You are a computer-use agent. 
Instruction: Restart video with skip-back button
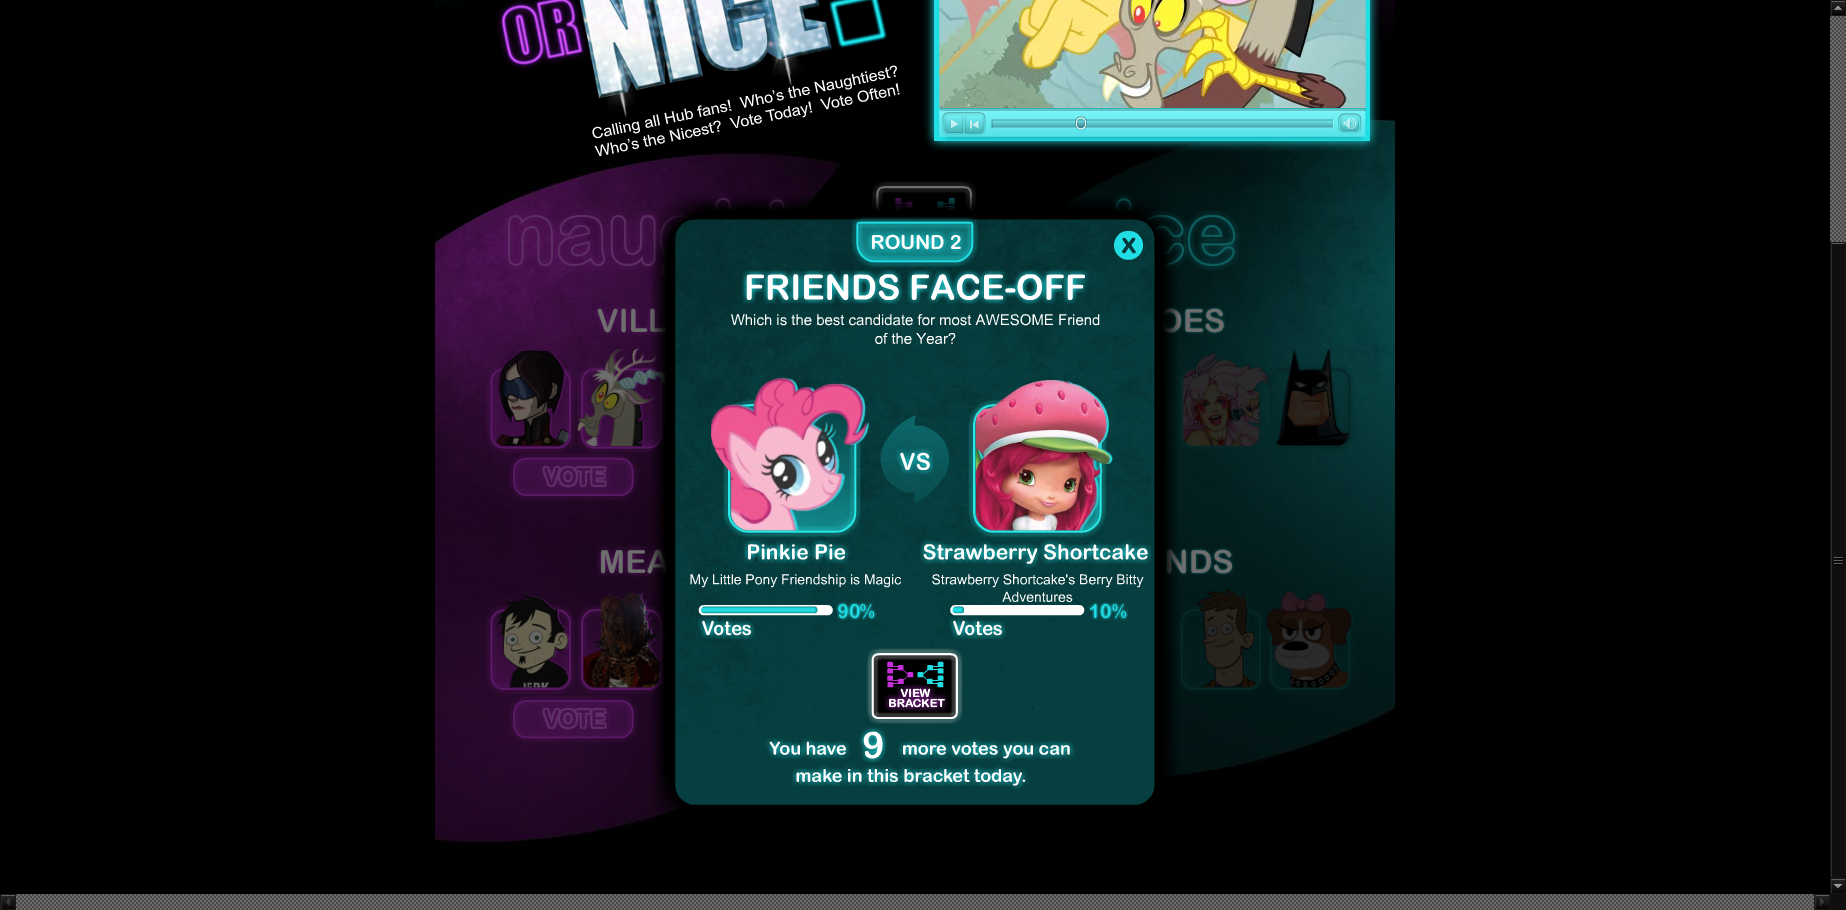975,124
